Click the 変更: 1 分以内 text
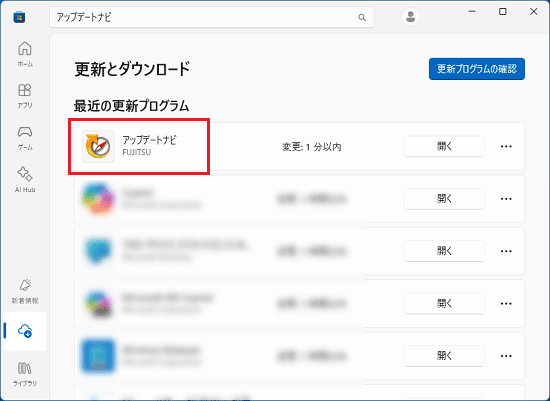550x401 pixels. [x=311, y=147]
